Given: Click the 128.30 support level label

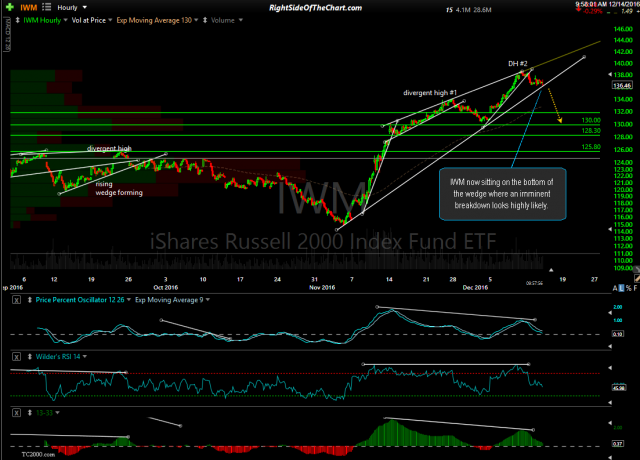Looking at the screenshot, I should pyautogui.click(x=591, y=131).
